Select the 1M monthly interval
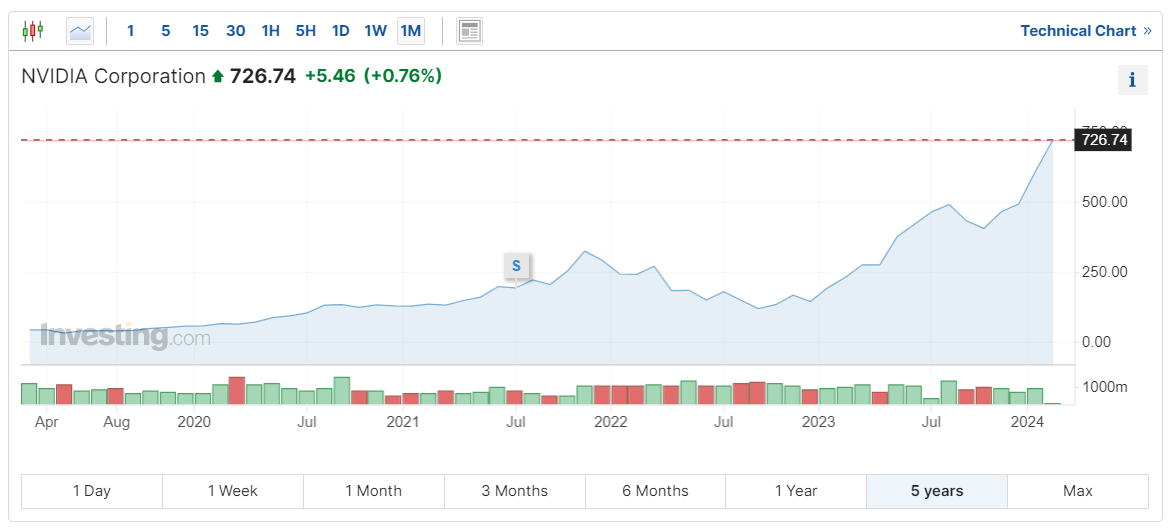 (410, 31)
